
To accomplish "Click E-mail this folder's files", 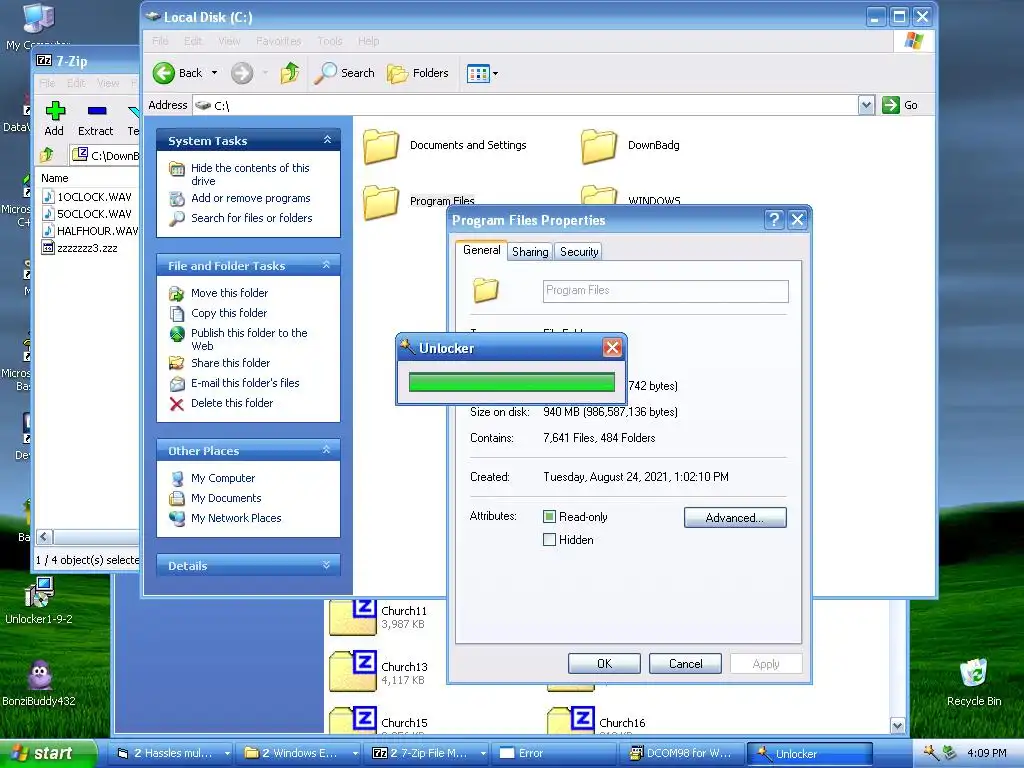I will [x=245, y=383].
